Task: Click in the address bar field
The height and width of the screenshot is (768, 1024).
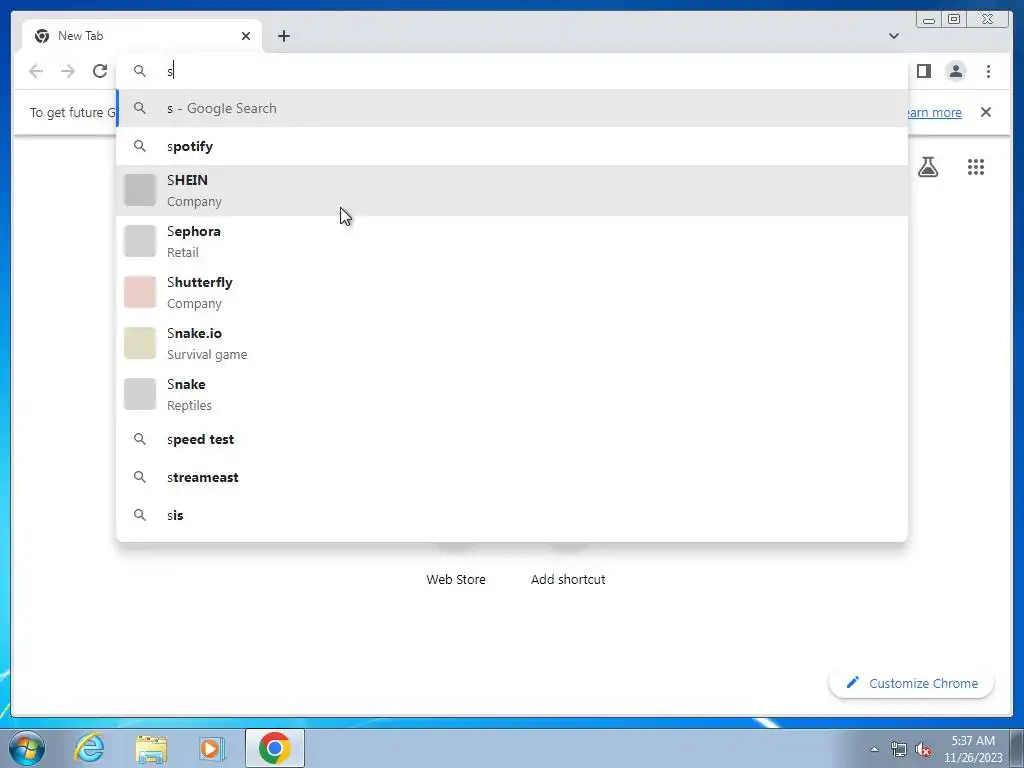Action: 511,71
